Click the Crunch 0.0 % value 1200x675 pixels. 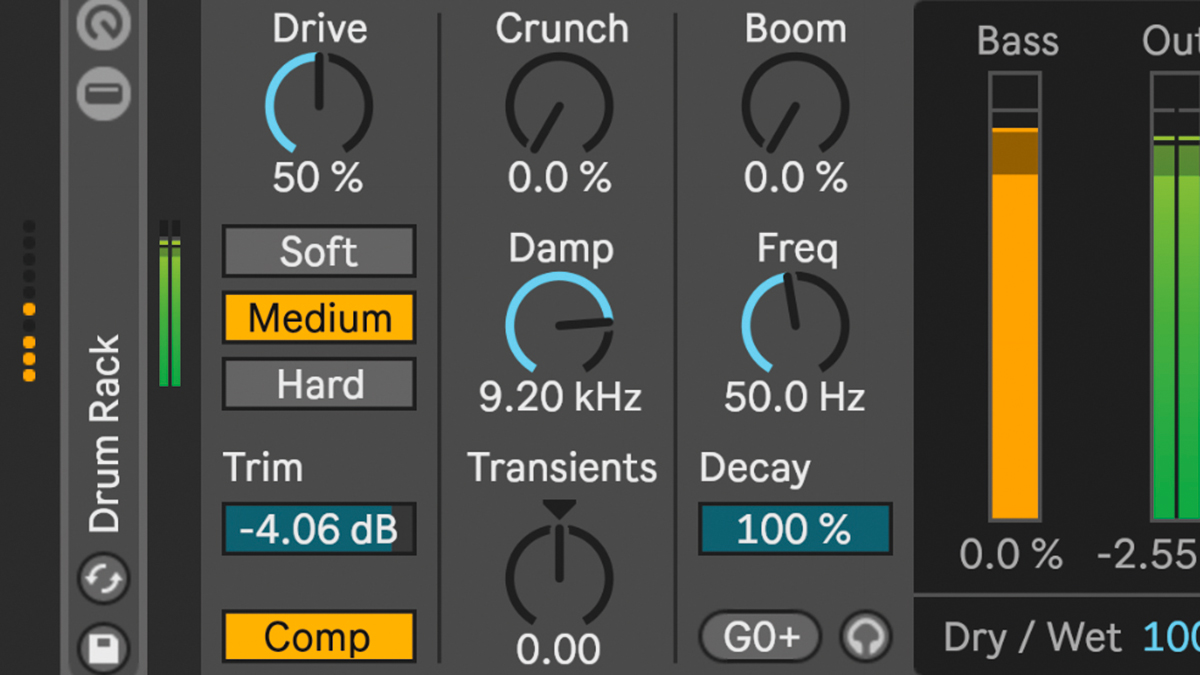click(x=559, y=178)
